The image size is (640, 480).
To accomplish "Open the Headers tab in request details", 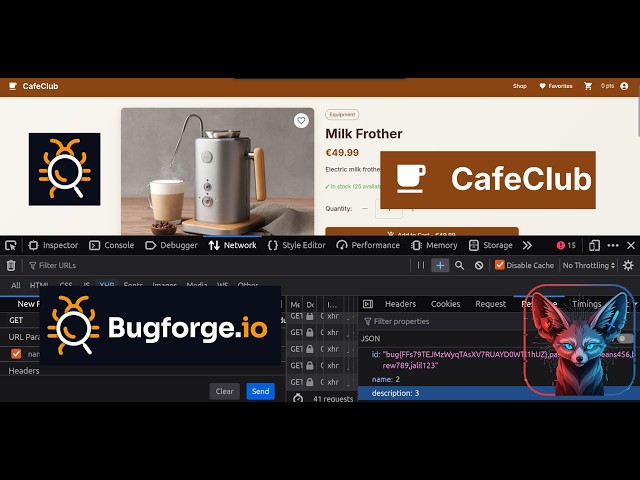I will (x=400, y=304).
